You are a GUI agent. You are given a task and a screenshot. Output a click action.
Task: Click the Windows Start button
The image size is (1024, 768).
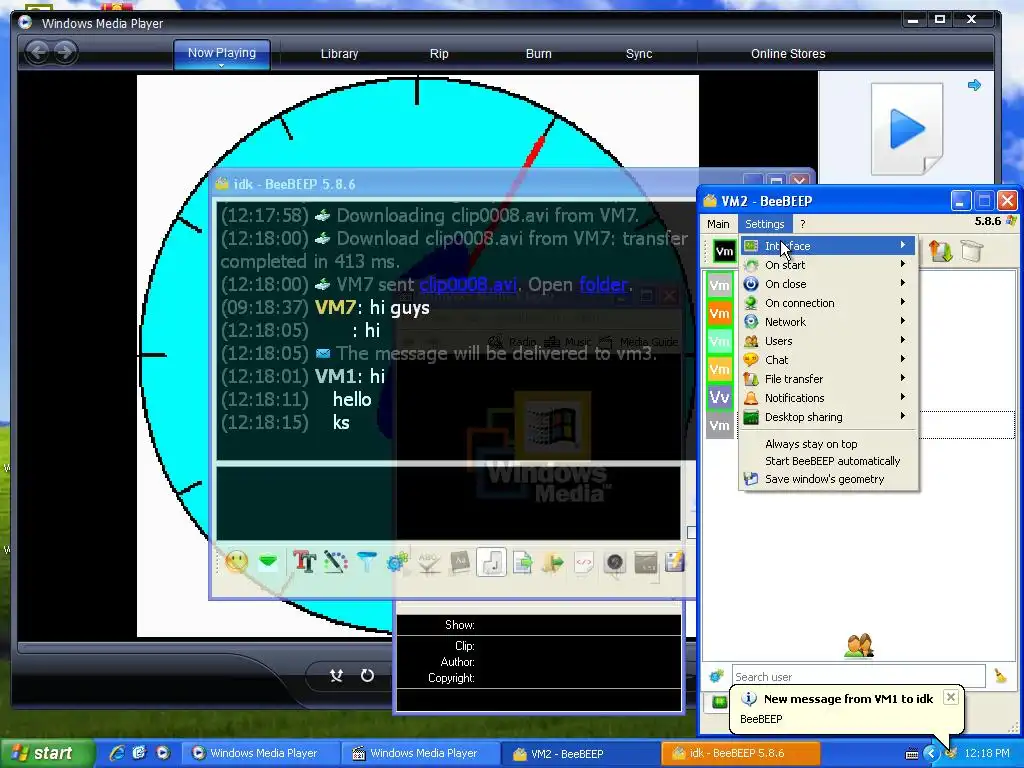(x=47, y=753)
